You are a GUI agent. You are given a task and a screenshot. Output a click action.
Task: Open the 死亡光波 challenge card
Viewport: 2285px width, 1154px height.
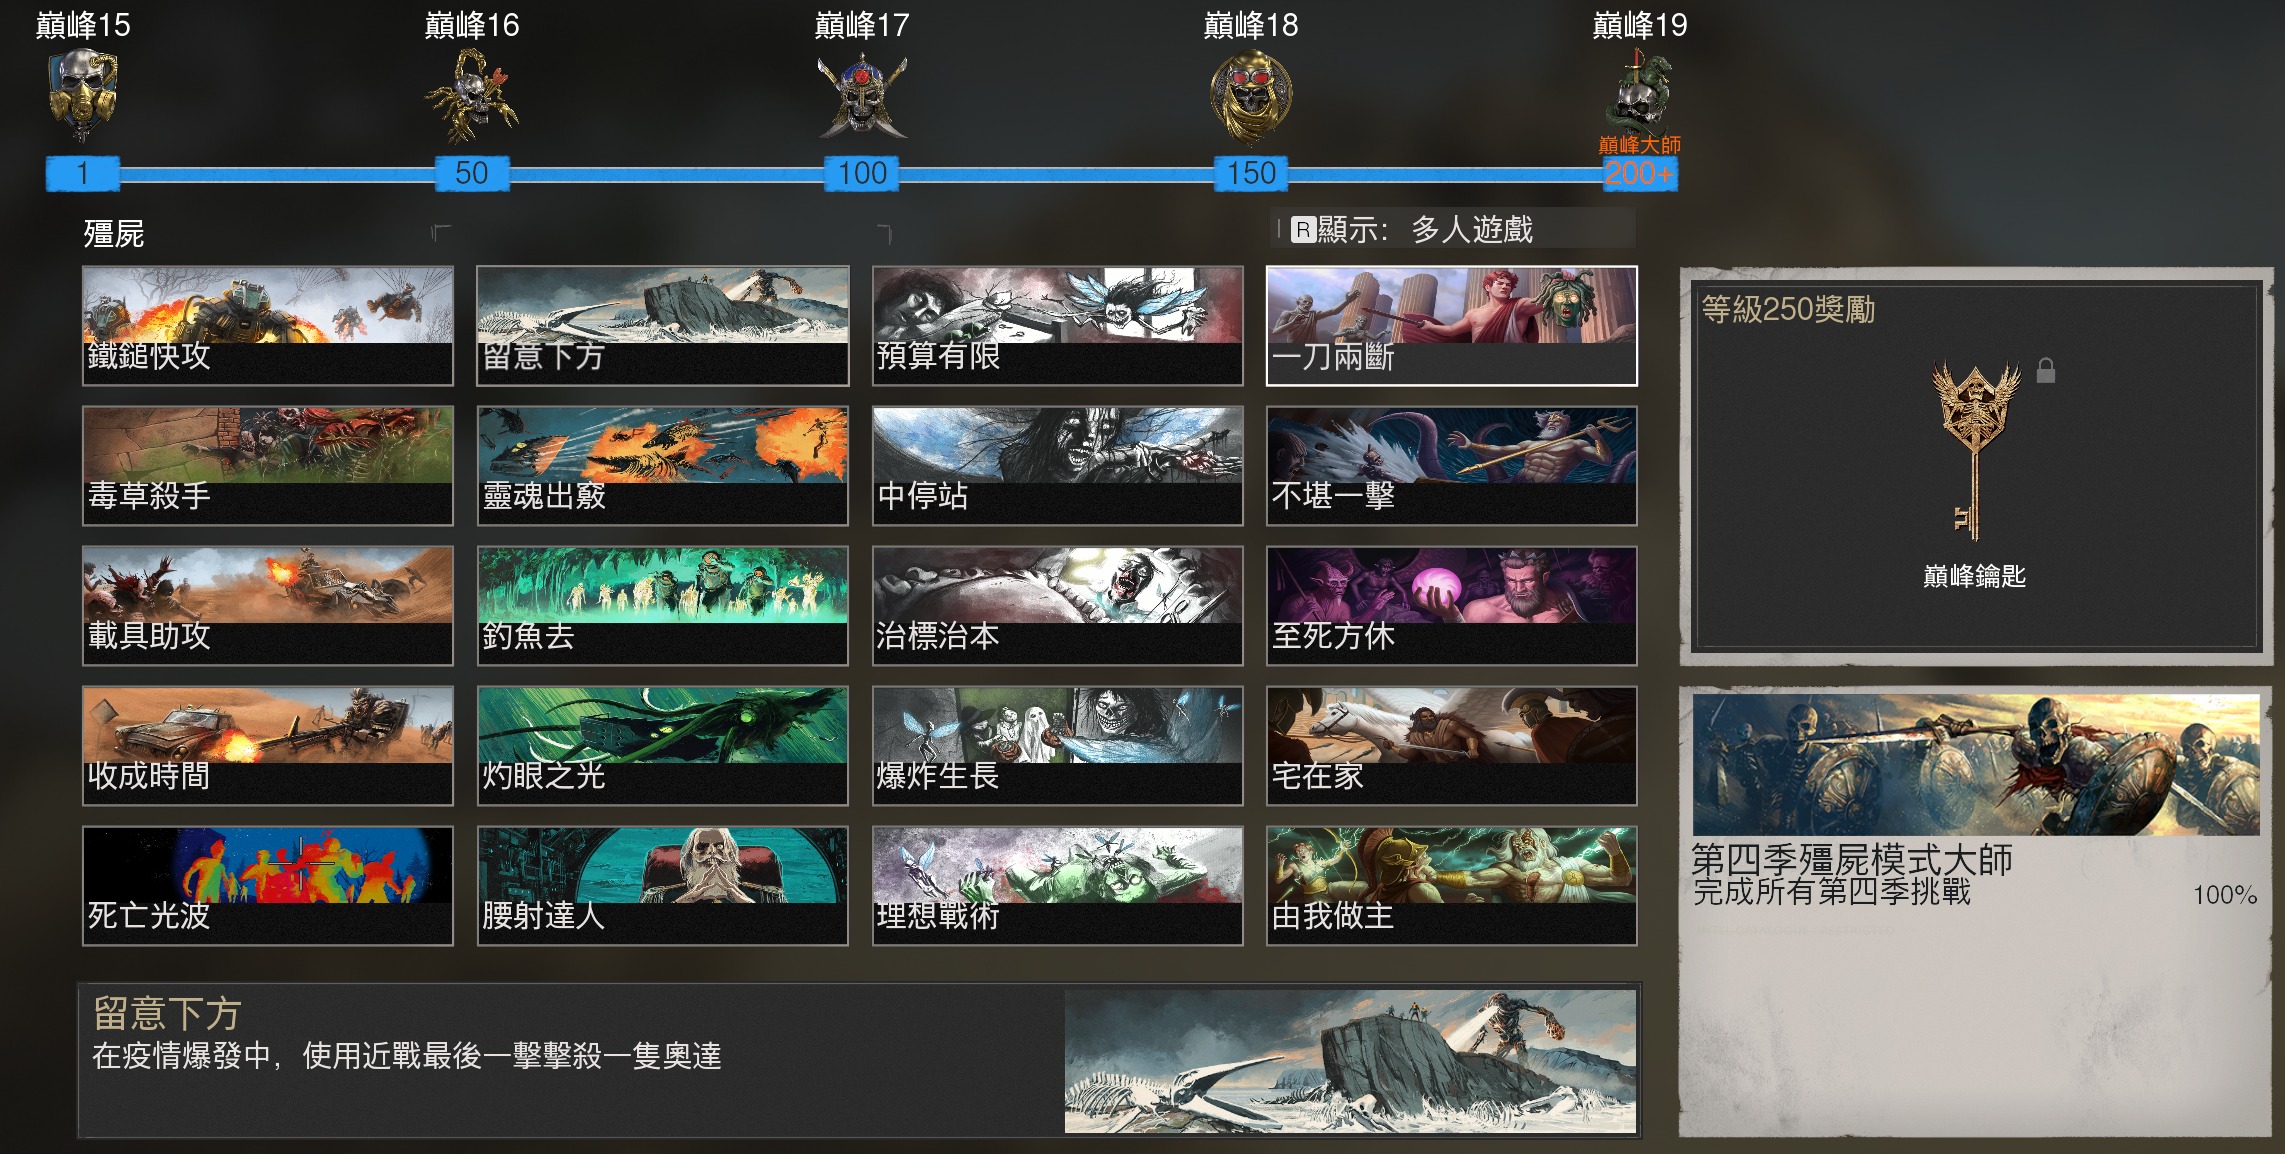(268, 885)
